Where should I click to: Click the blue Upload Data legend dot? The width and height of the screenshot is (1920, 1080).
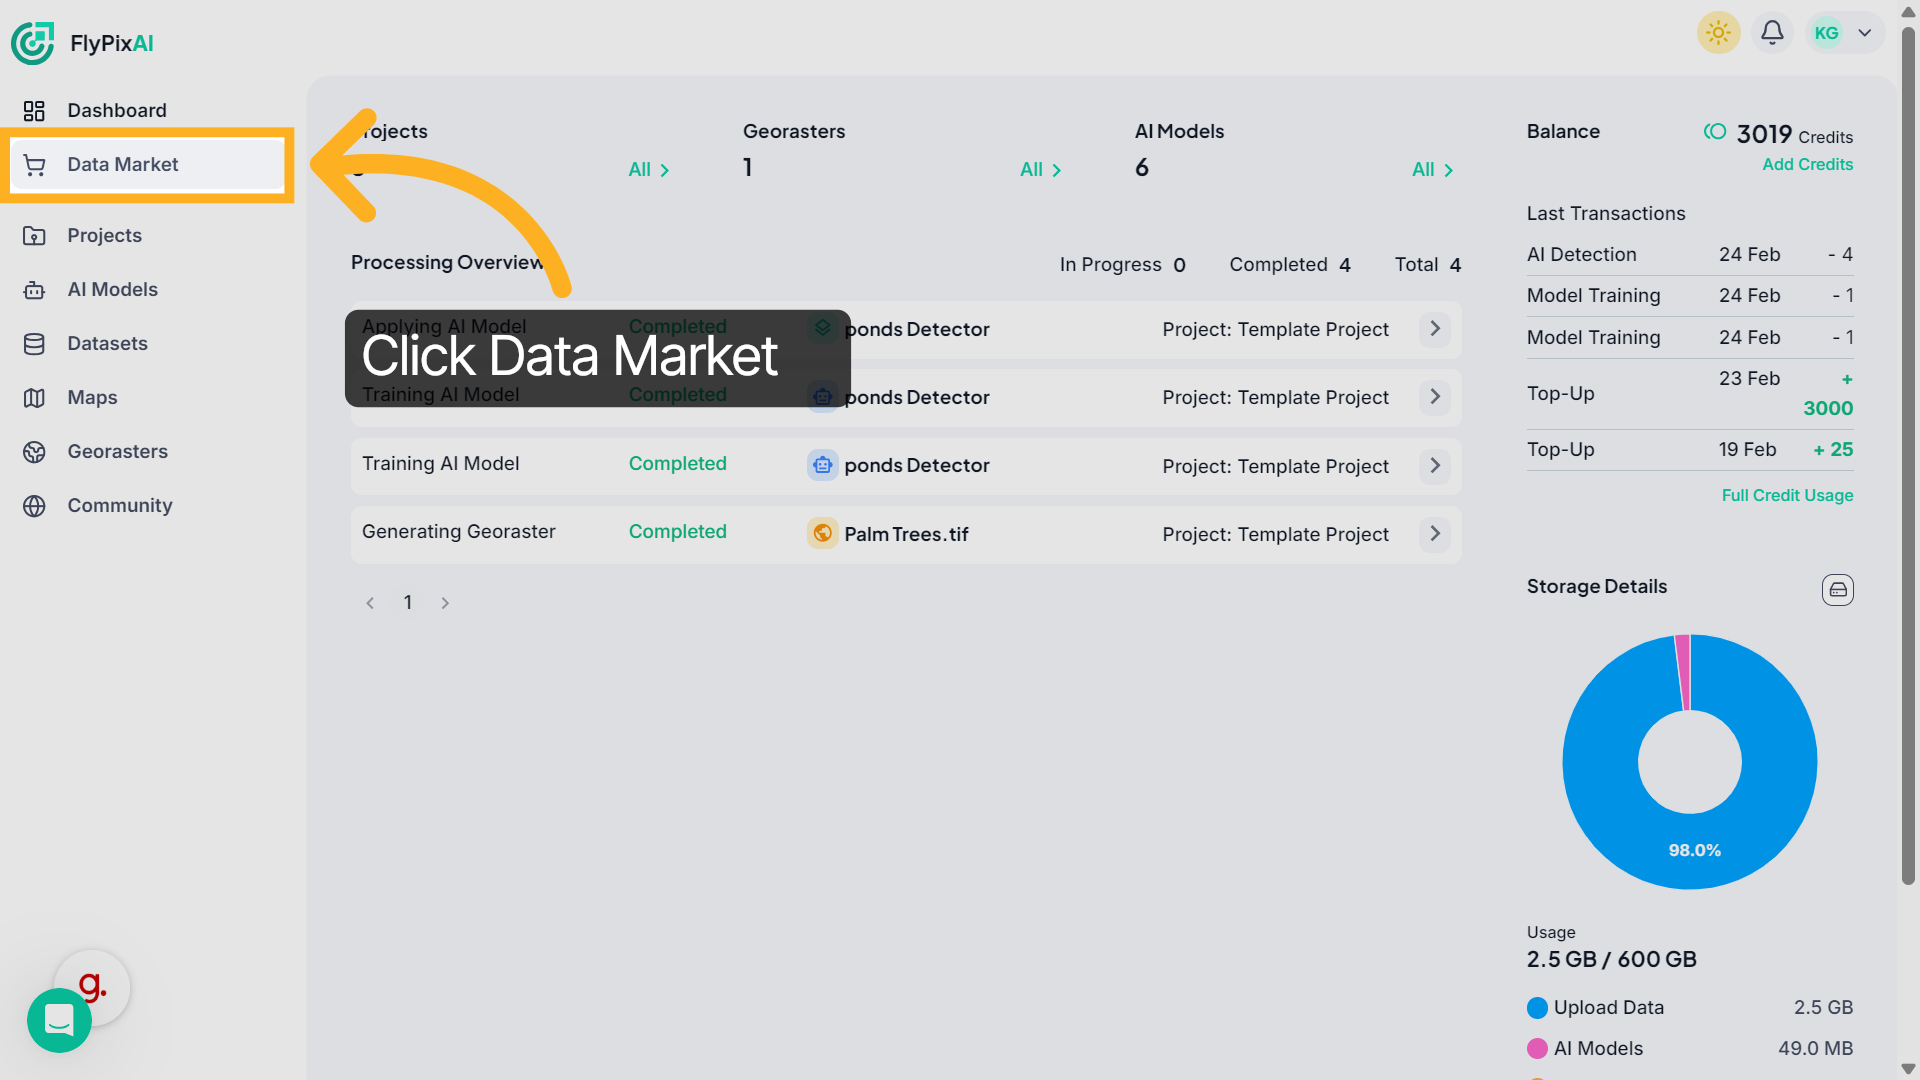[1537, 1008]
